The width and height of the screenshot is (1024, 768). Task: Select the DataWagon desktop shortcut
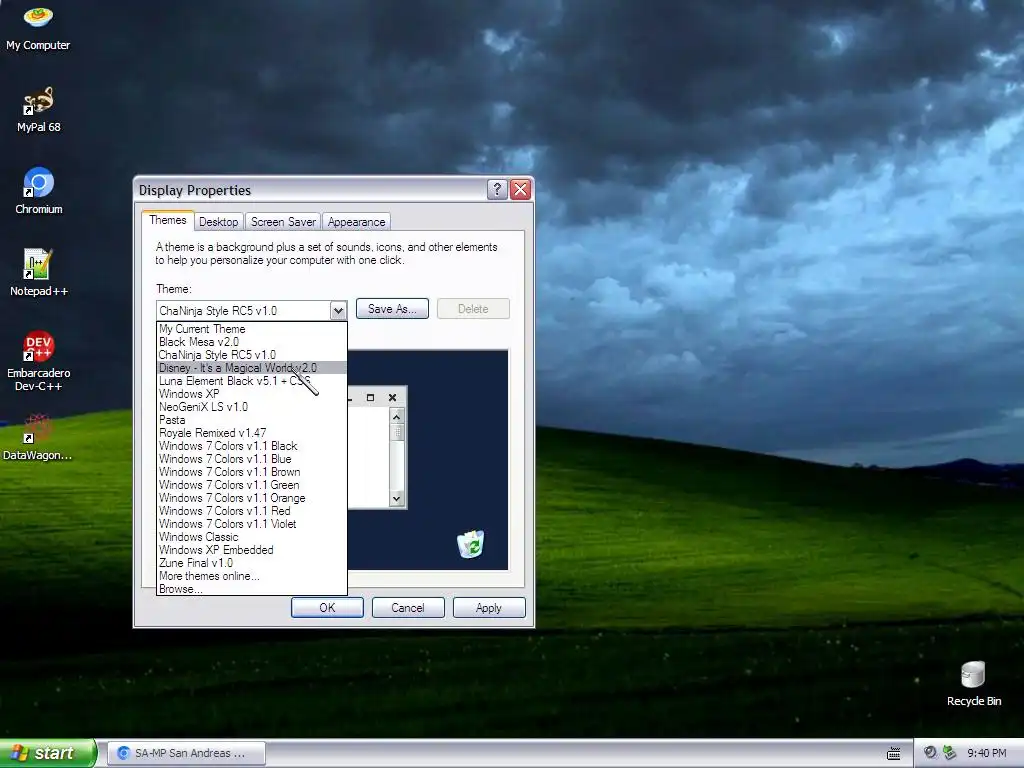coord(38,437)
